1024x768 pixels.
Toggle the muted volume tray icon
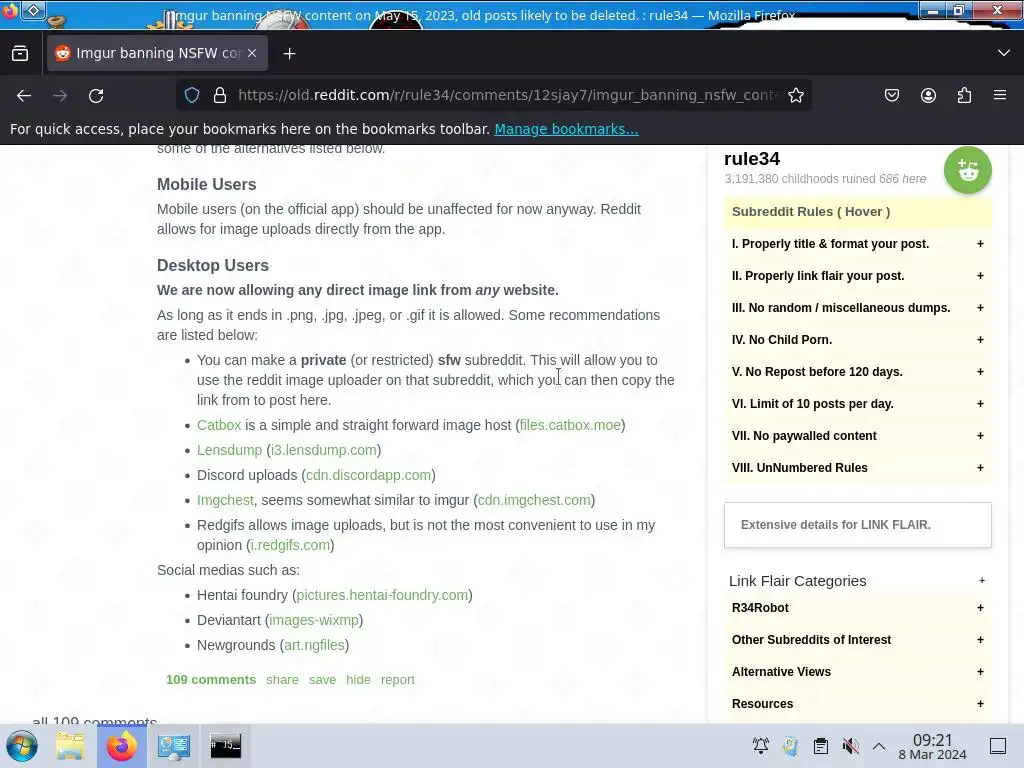(850, 746)
